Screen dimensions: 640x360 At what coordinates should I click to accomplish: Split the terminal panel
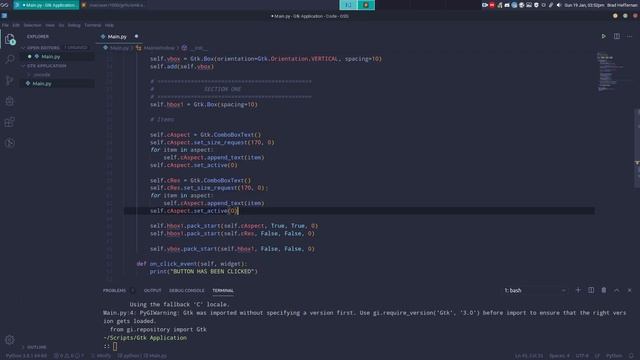[591, 290]
